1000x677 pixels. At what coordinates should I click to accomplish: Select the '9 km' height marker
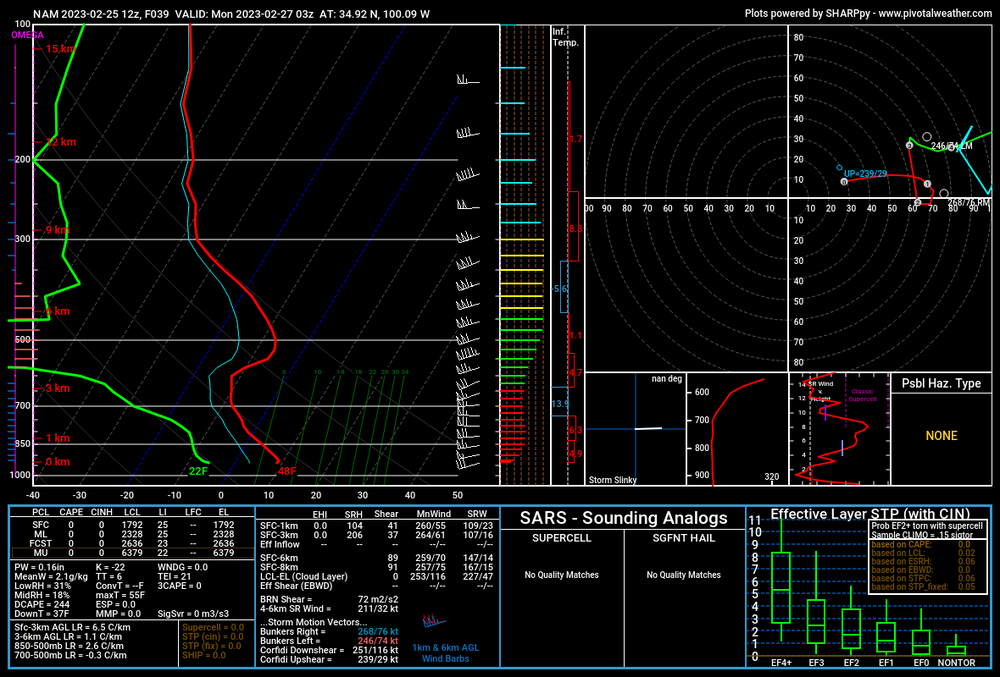pyautogui.click(x=57, y=229)
